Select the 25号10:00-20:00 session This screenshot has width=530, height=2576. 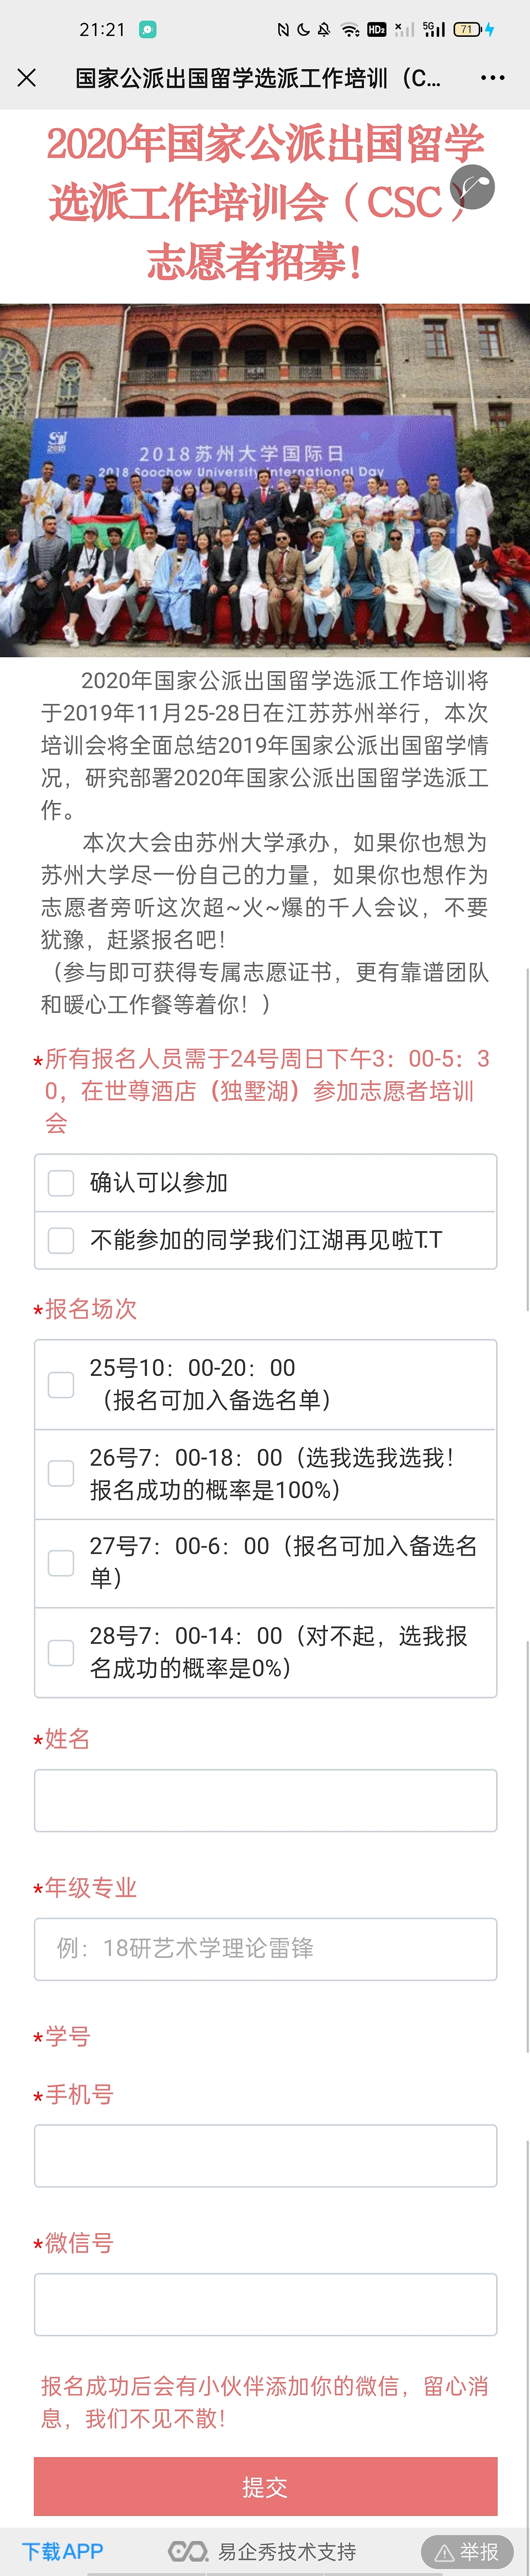[61, 1384]
